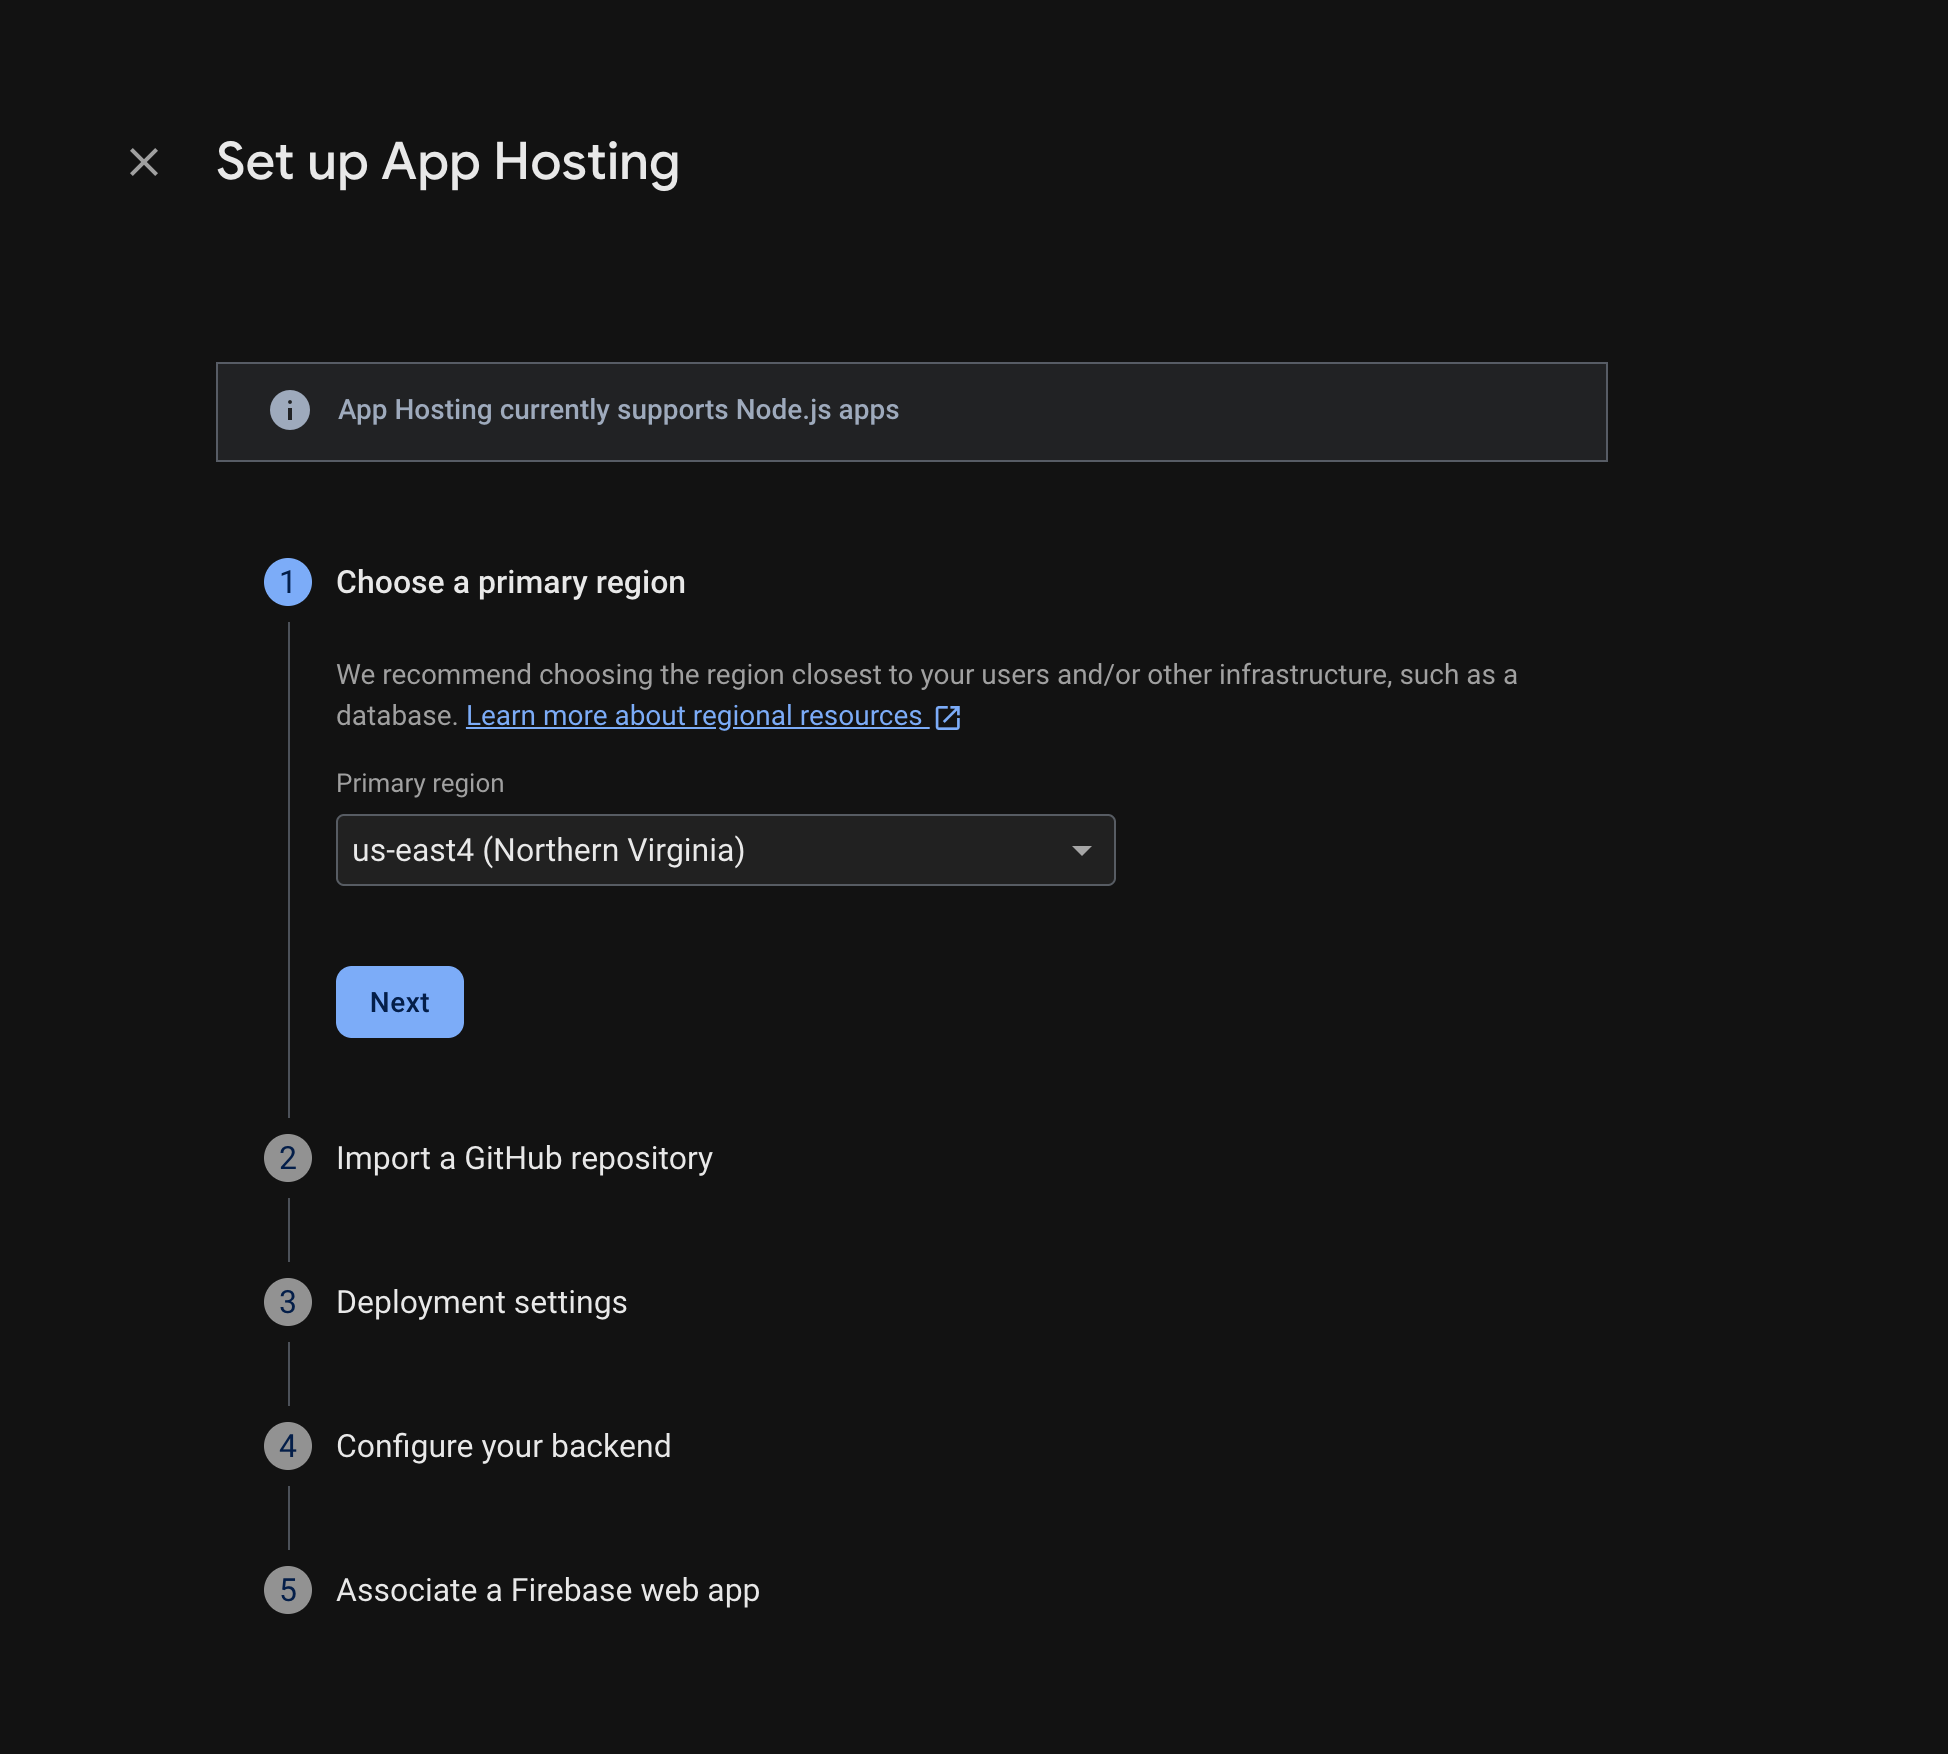This screenshot has height=1754, width=1948.
Task: Click the external link icon next to regional resources
Action: tap(948, 716)
